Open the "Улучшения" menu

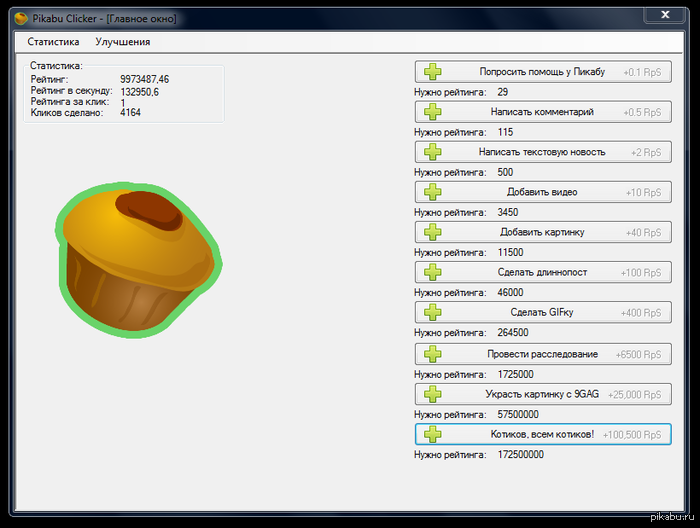pyautogui.click(x=123, y=42)
